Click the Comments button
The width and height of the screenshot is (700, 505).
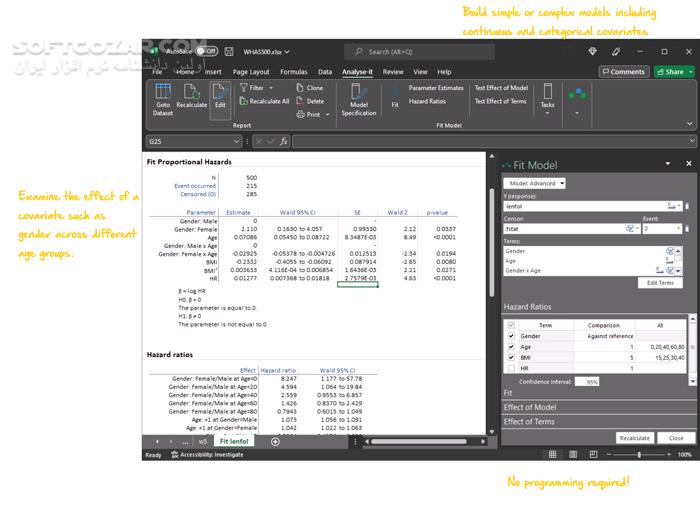click(624, 71)
